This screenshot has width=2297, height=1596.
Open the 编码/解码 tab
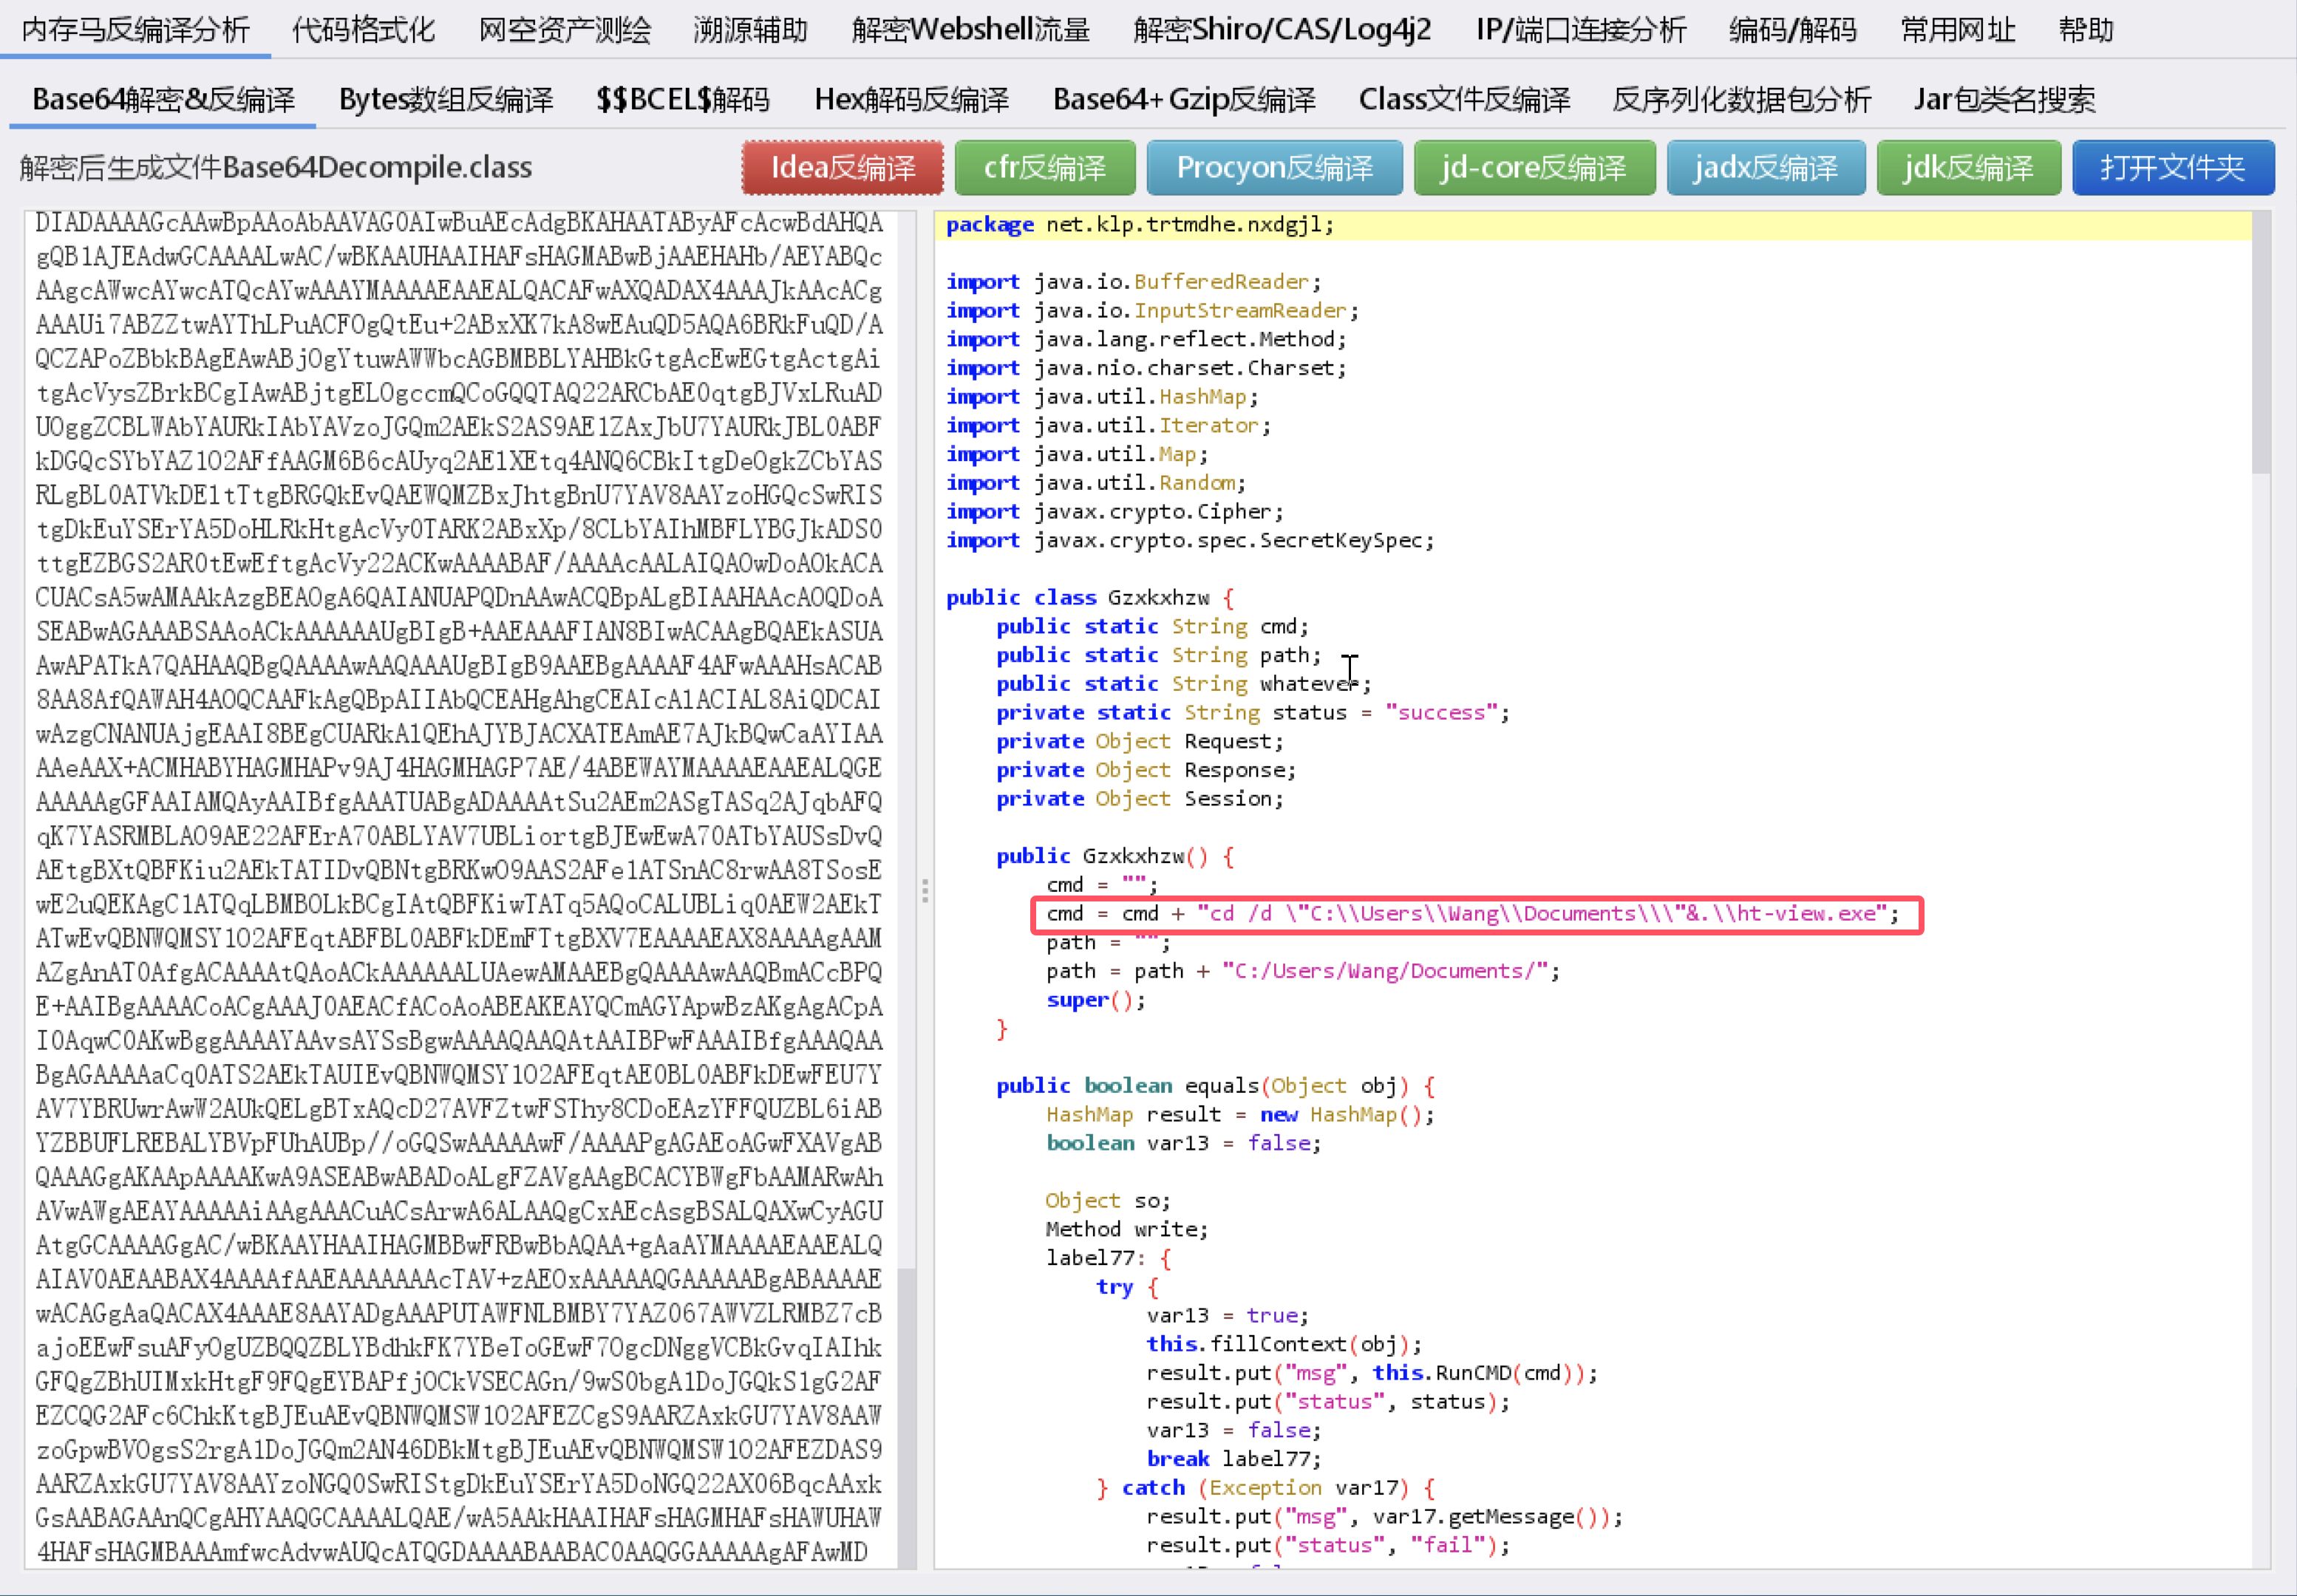click(x=1792, y=30)
